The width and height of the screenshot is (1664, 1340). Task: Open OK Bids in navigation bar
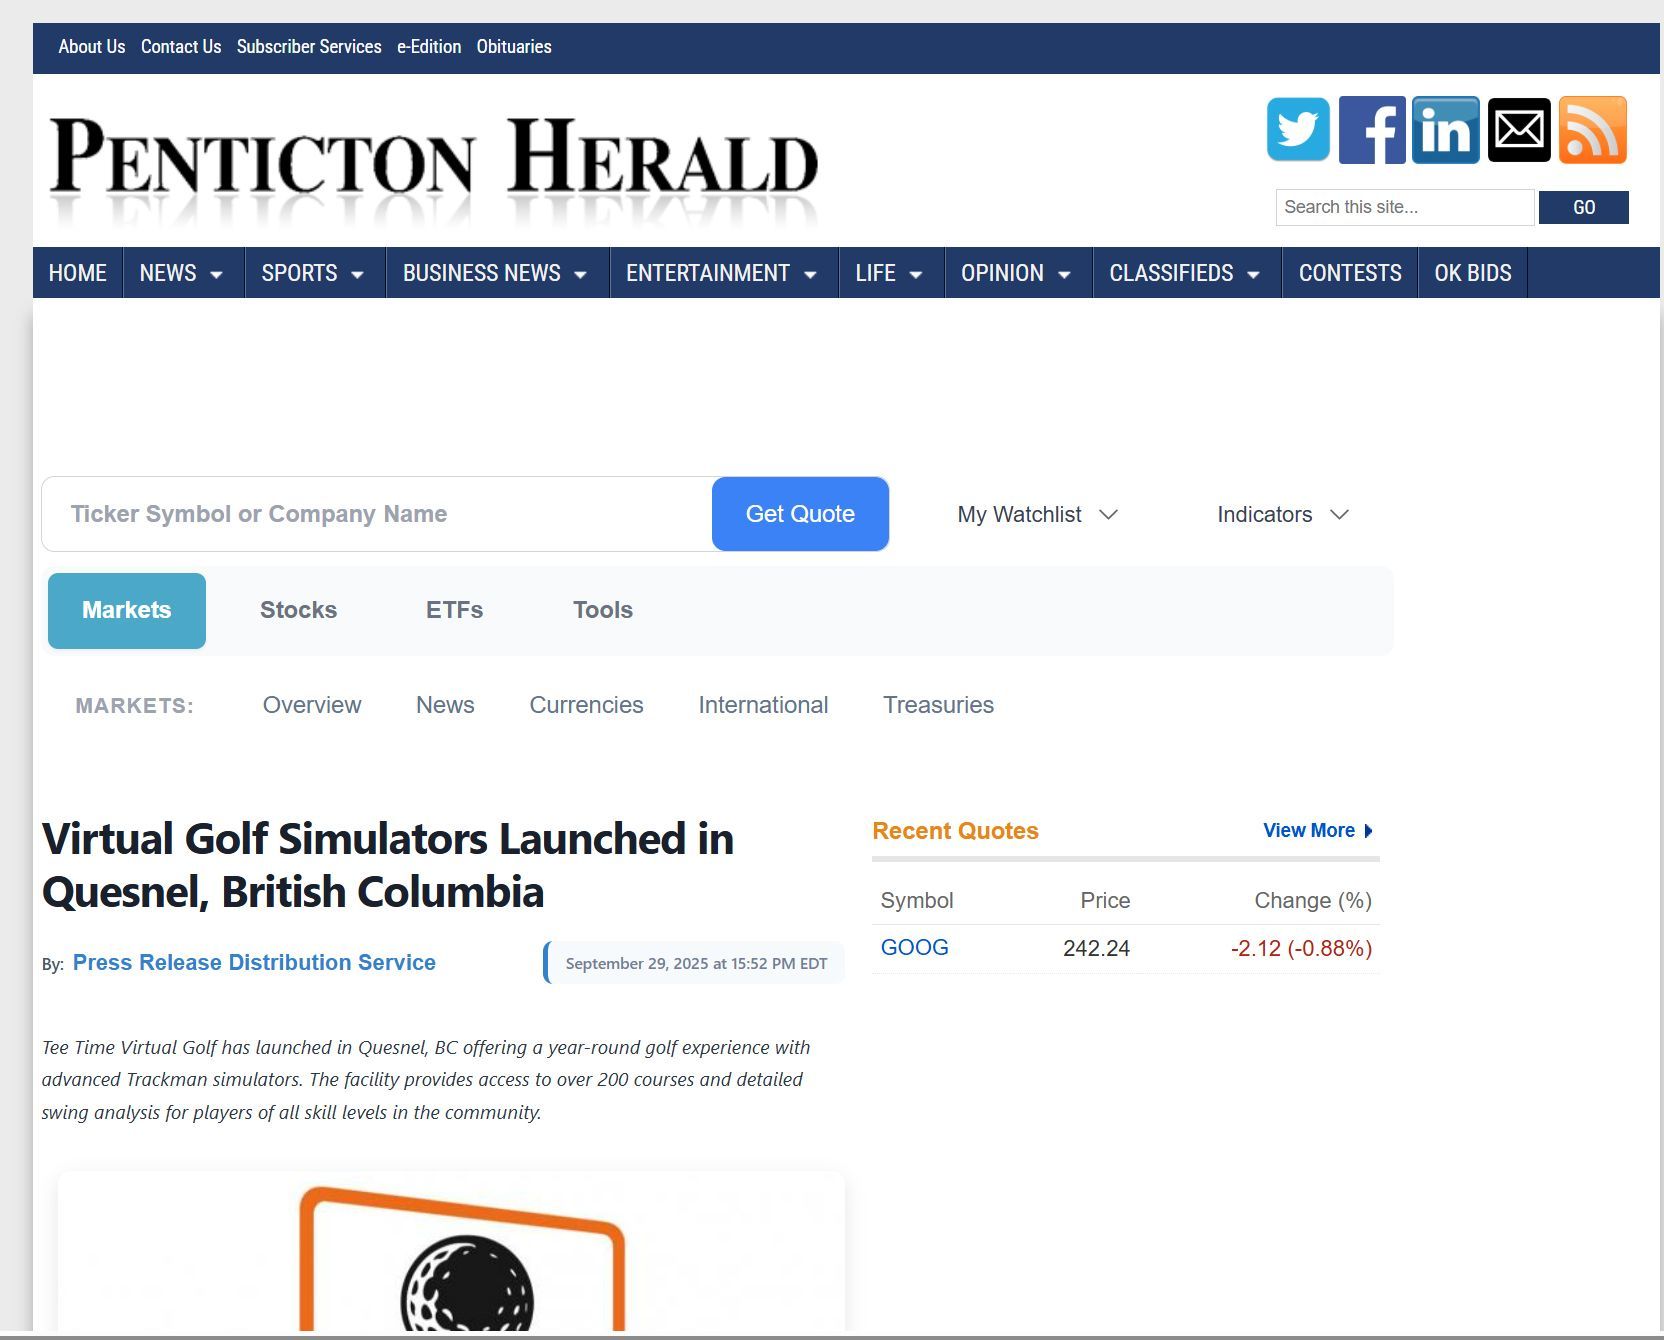[x=1473, y=273]
